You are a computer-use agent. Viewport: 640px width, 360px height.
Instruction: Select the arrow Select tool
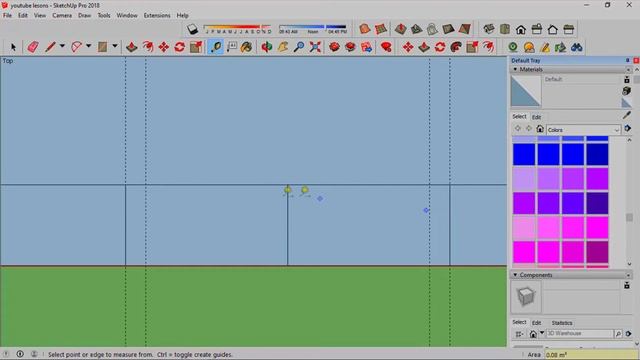tap(13, 47)
